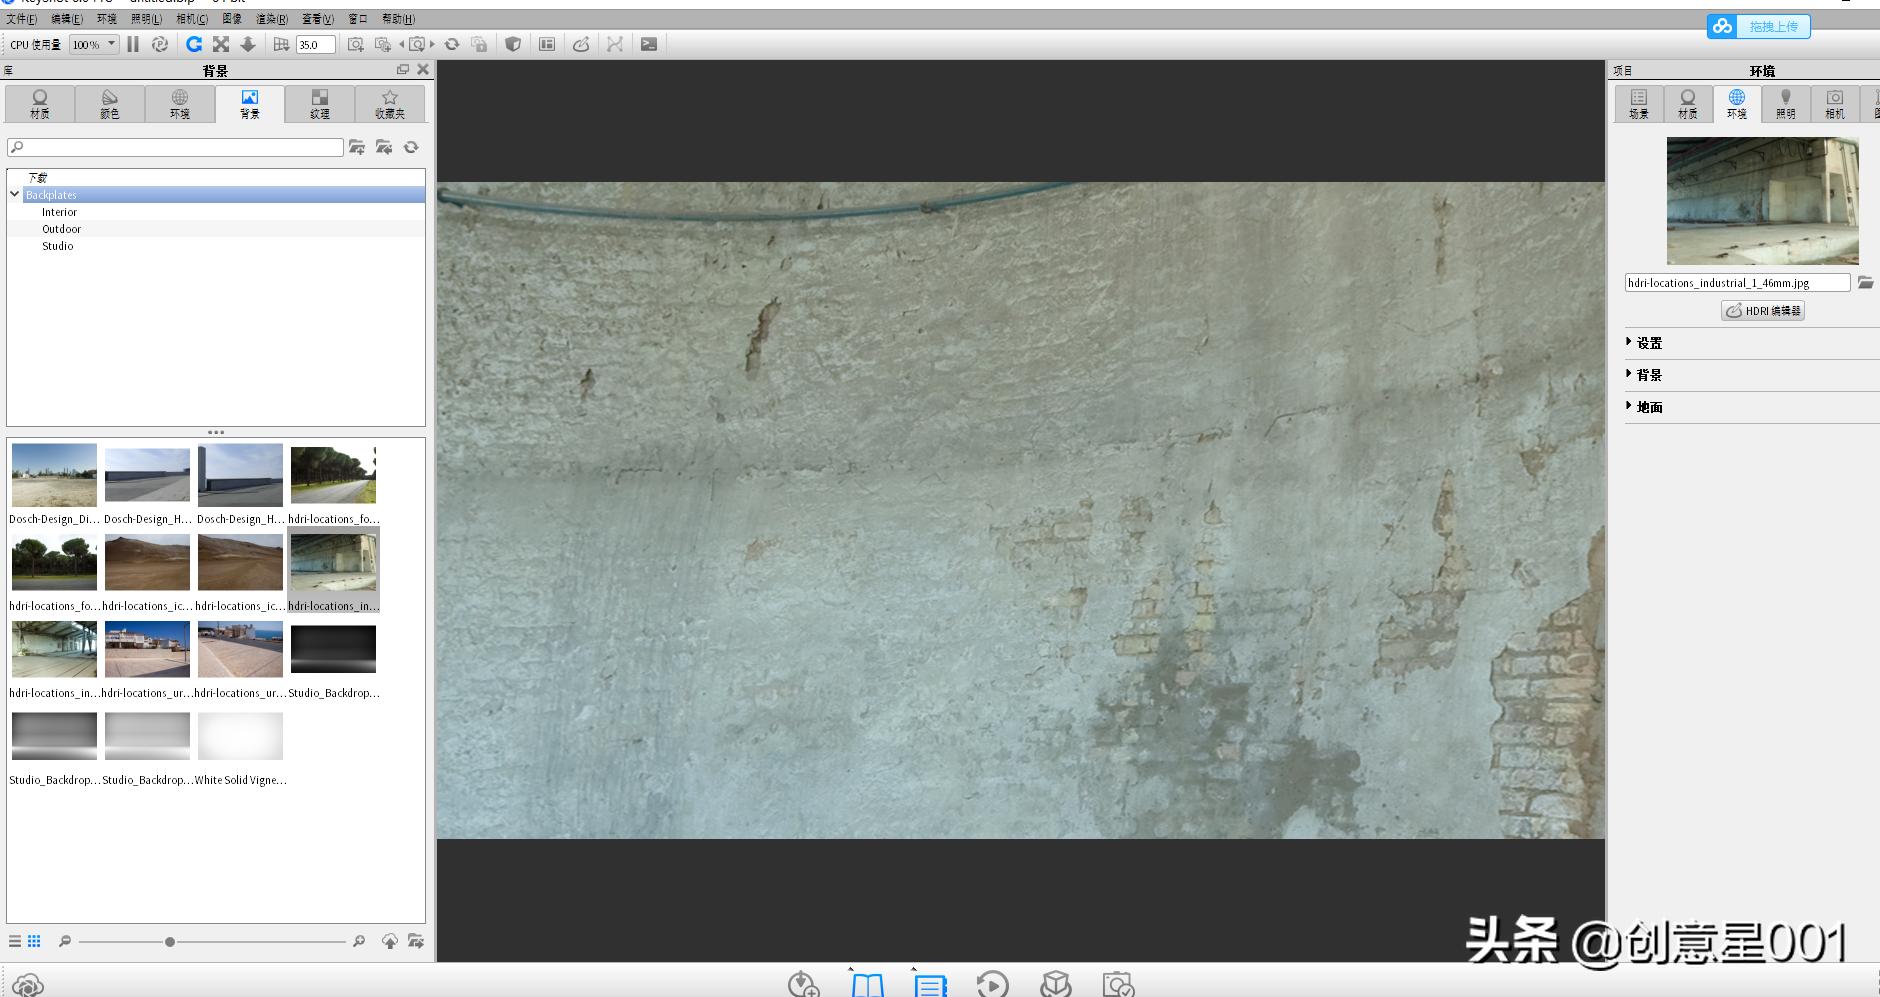Open the 帮助(H) menu

(398, 19)
